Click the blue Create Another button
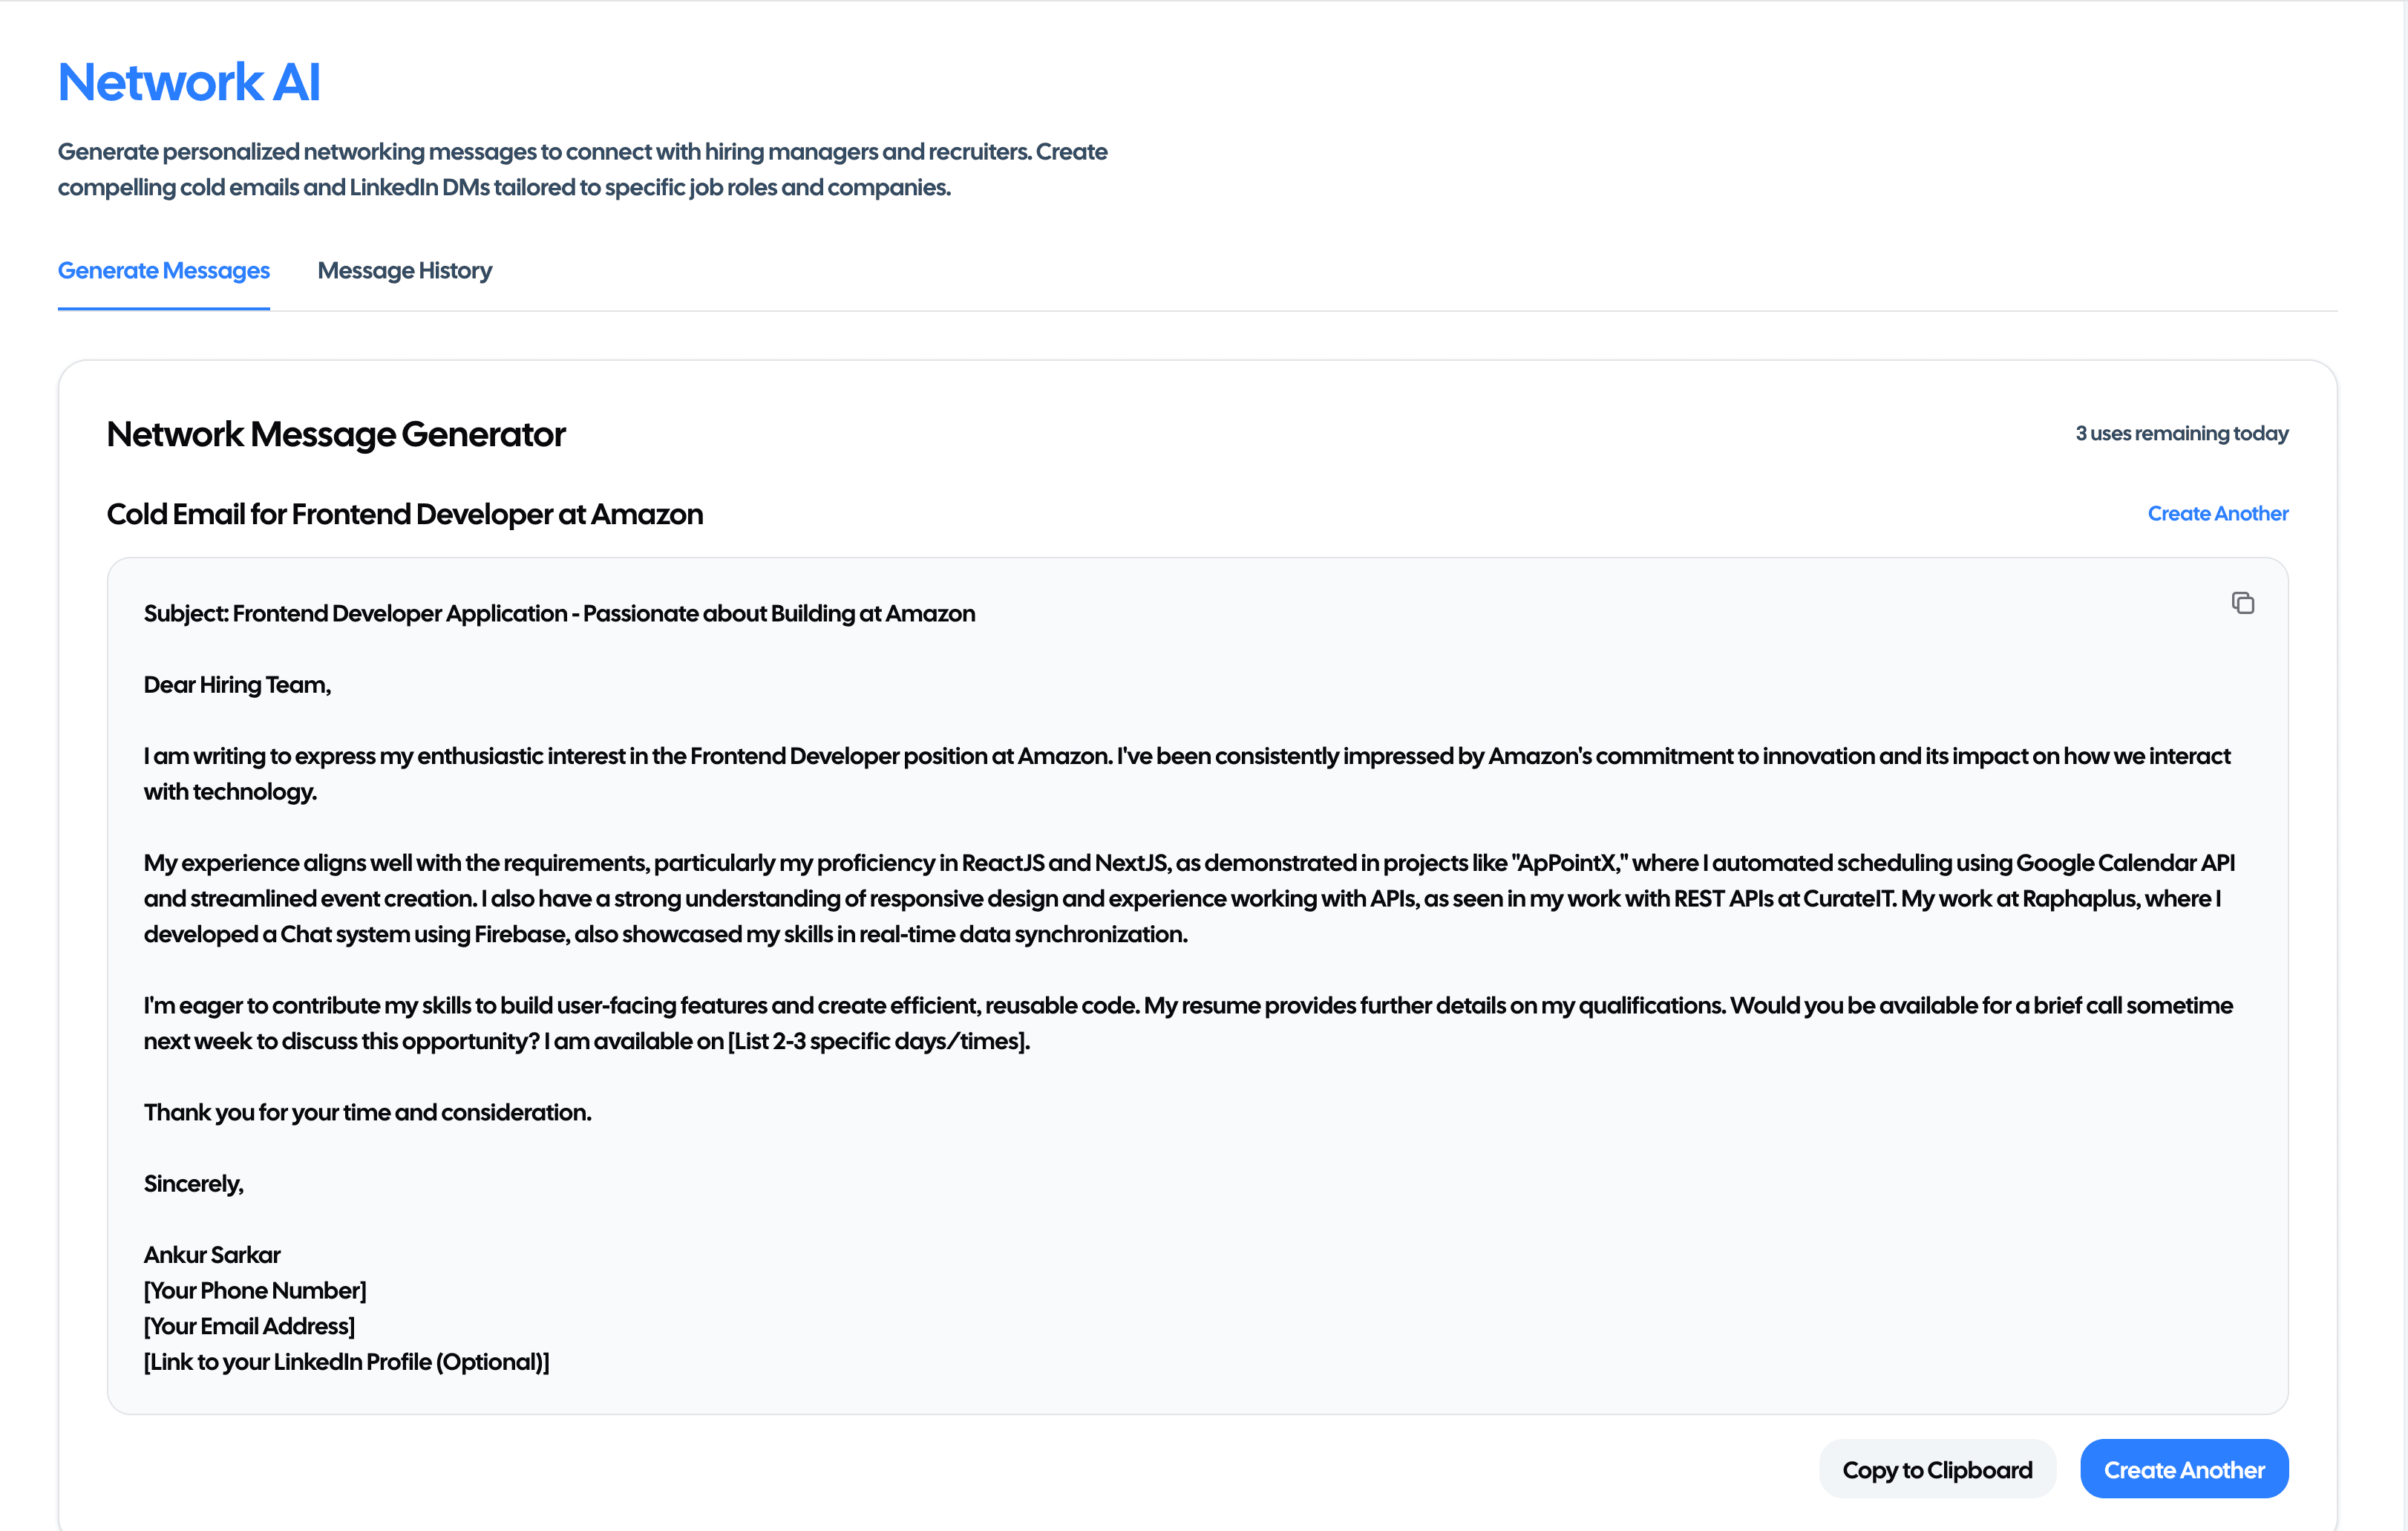Screen dimensions: 2408x1531 (x=2184, y=1468)
